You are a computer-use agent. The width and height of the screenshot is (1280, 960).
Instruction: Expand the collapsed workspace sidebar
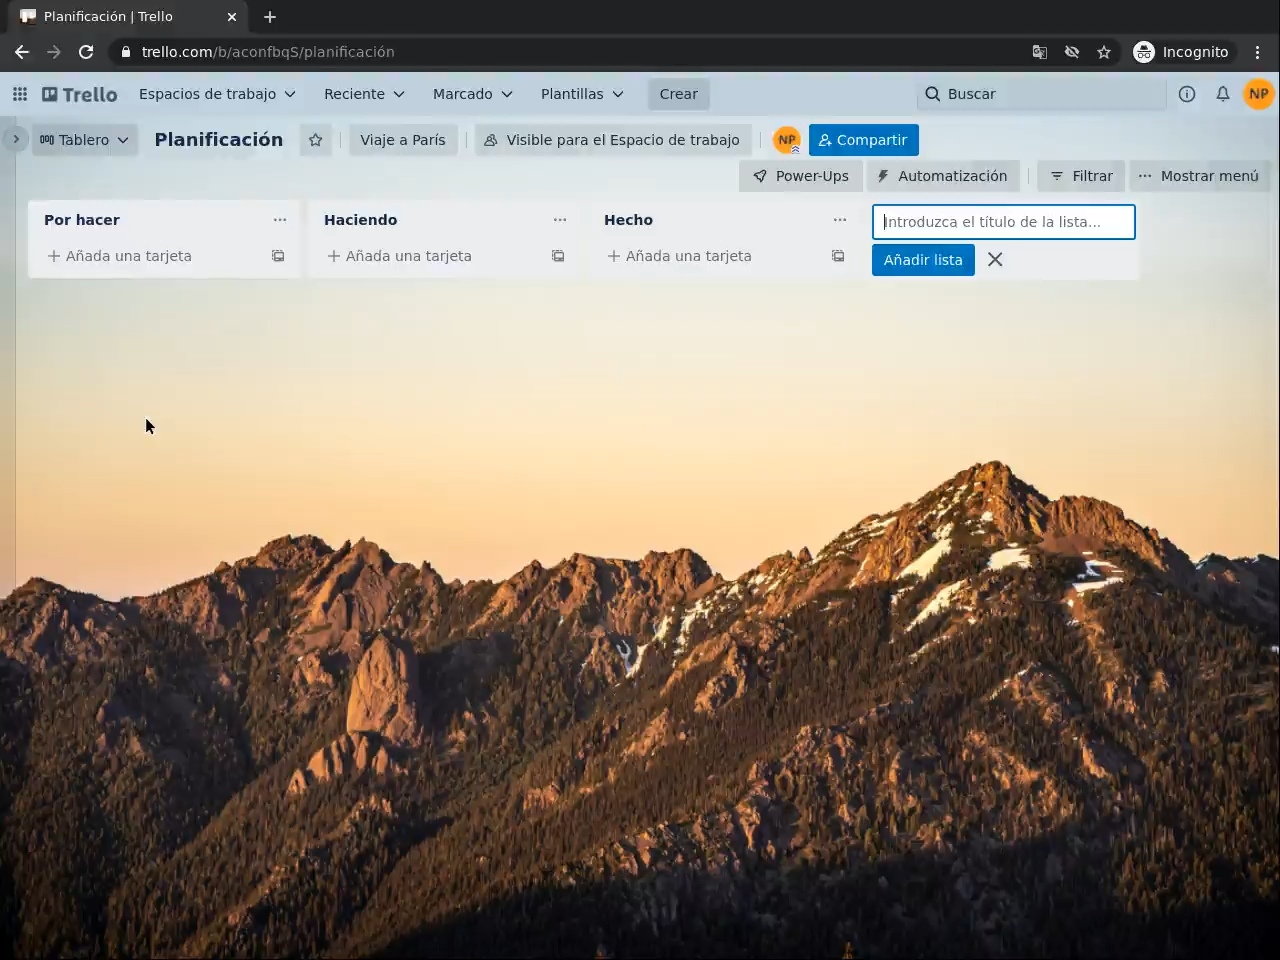(x=15, y=139)
